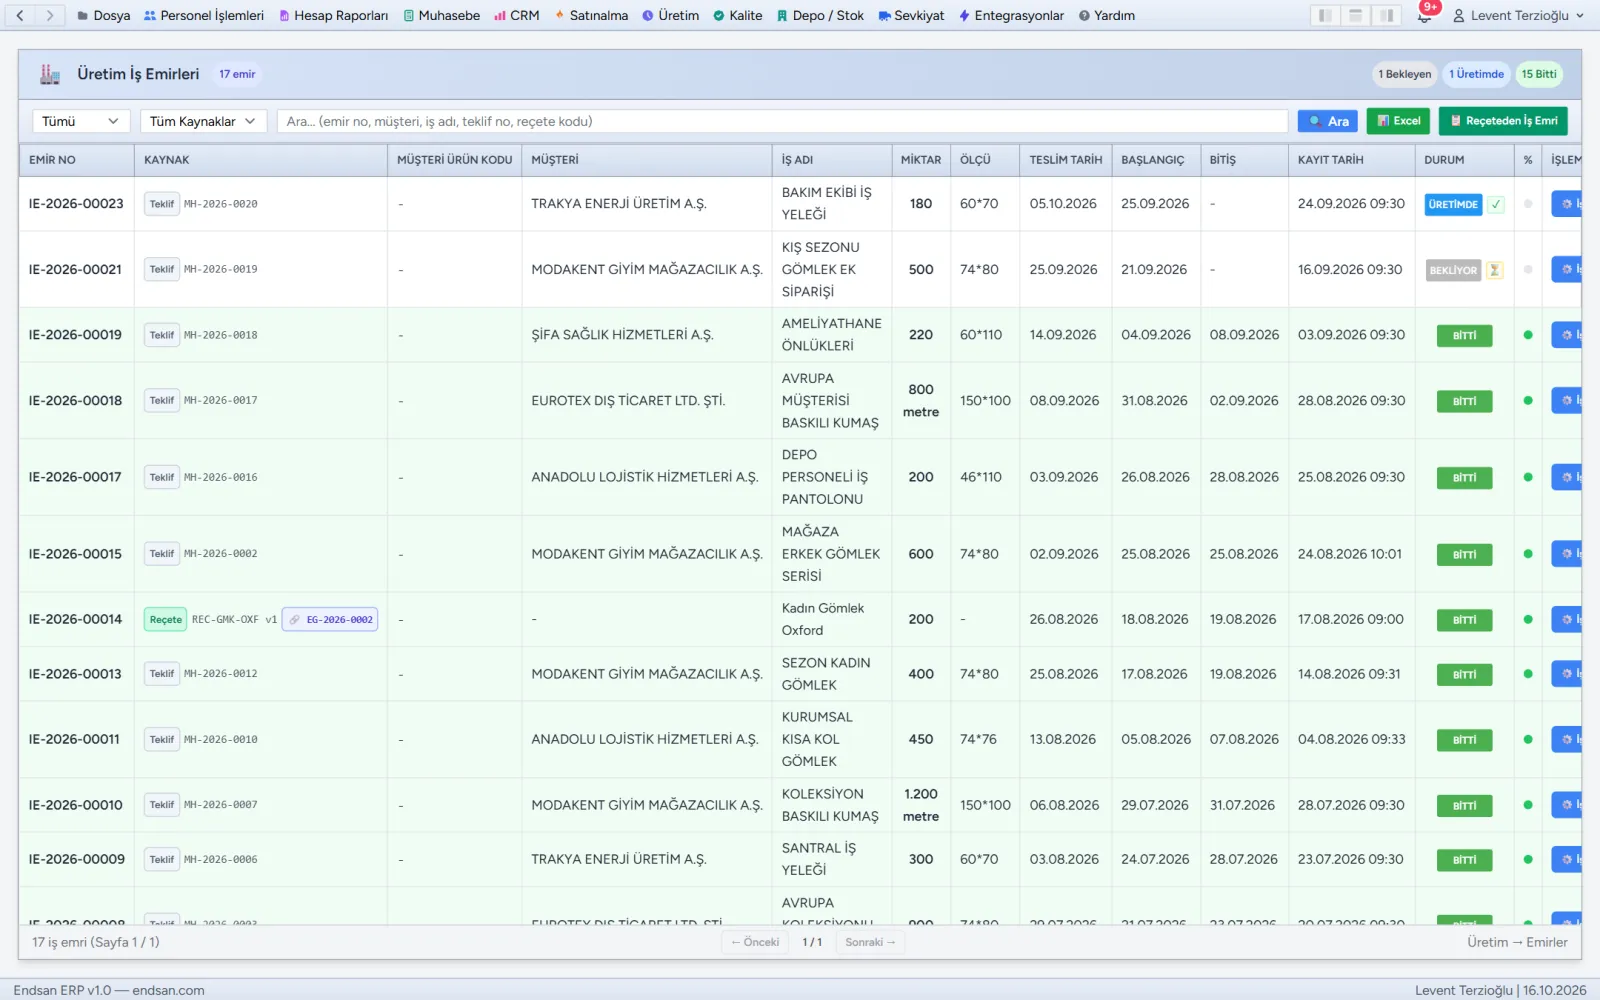Filter by the 15 Bitti badge
Viewport: 1600px width, 1000px height.
(1539, 74)
